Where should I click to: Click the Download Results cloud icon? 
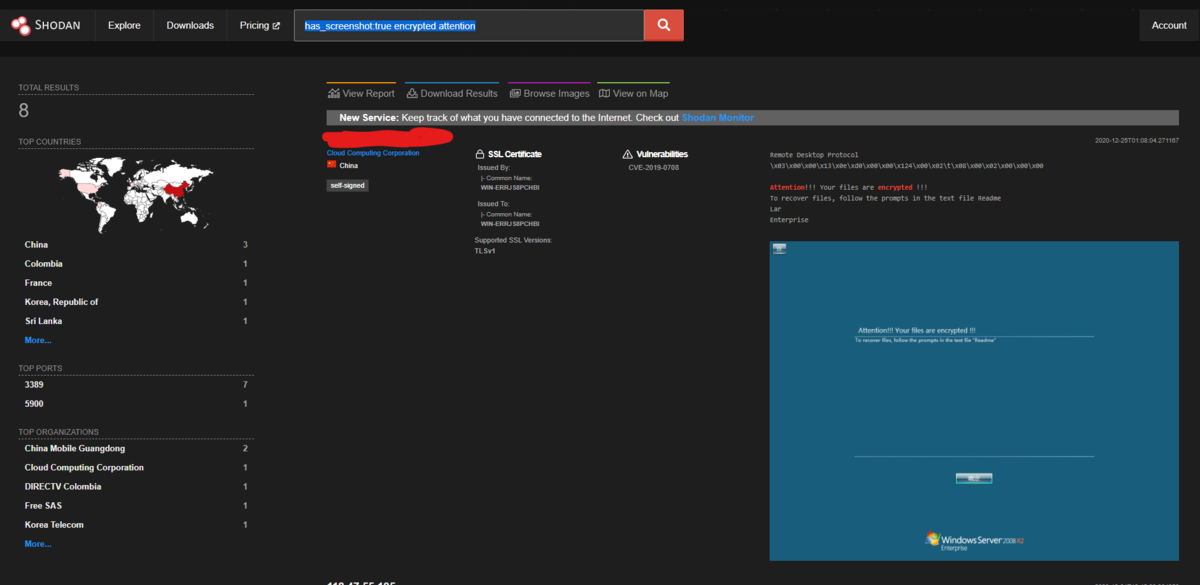pos(412,93)
